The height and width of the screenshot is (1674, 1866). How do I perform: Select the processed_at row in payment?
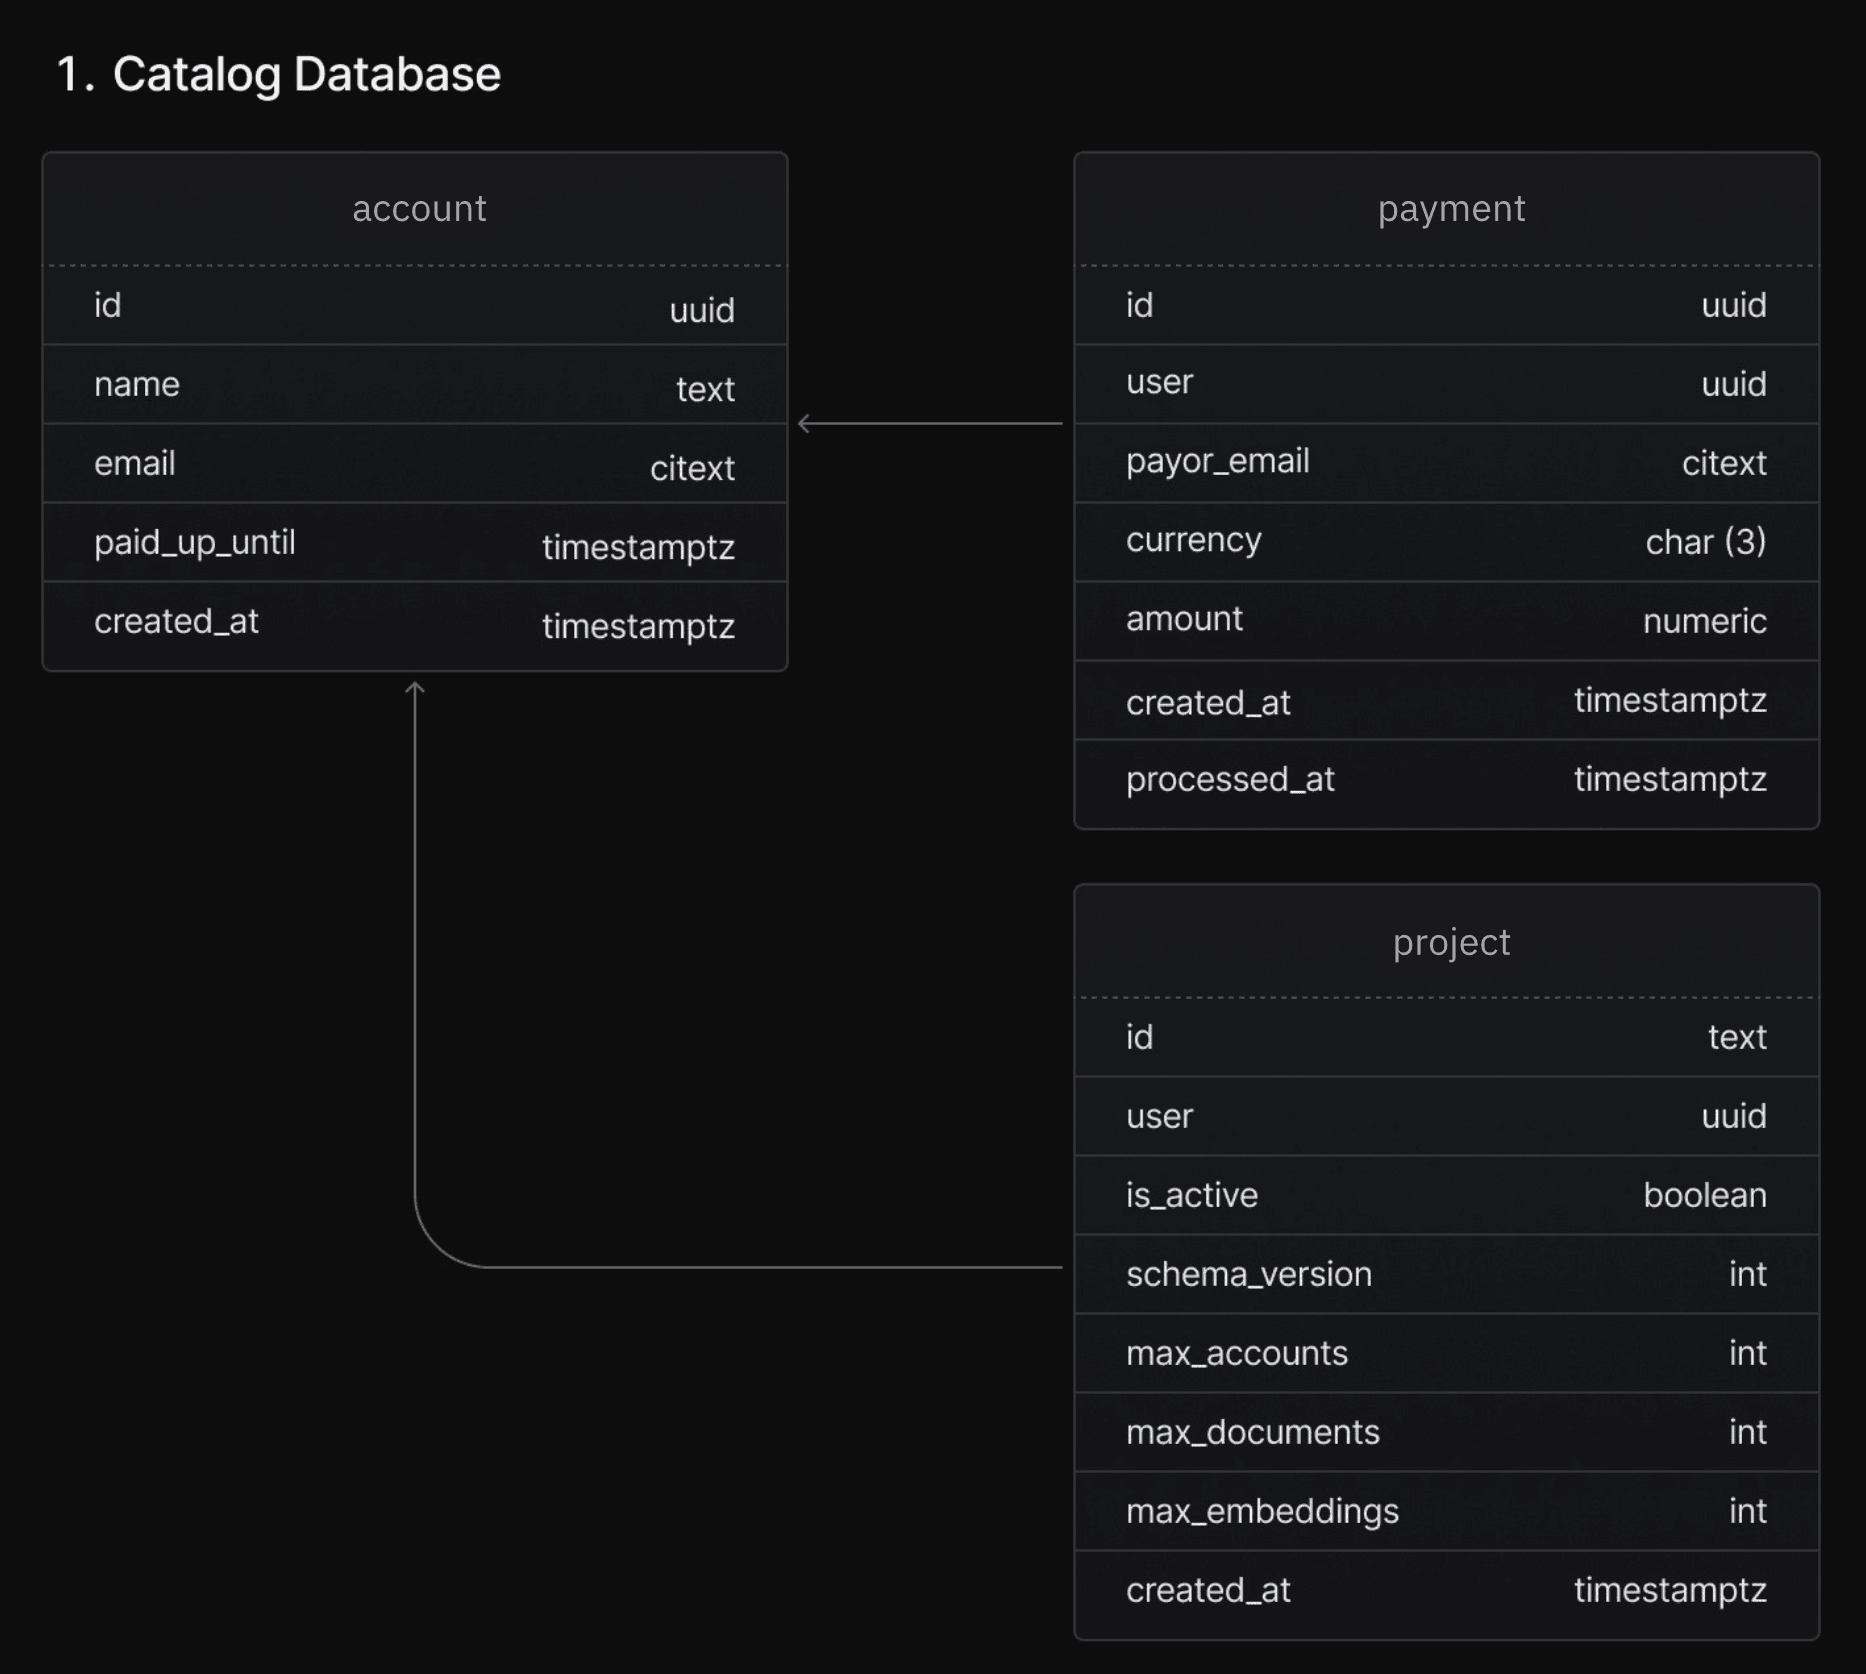pos(1446,780)
